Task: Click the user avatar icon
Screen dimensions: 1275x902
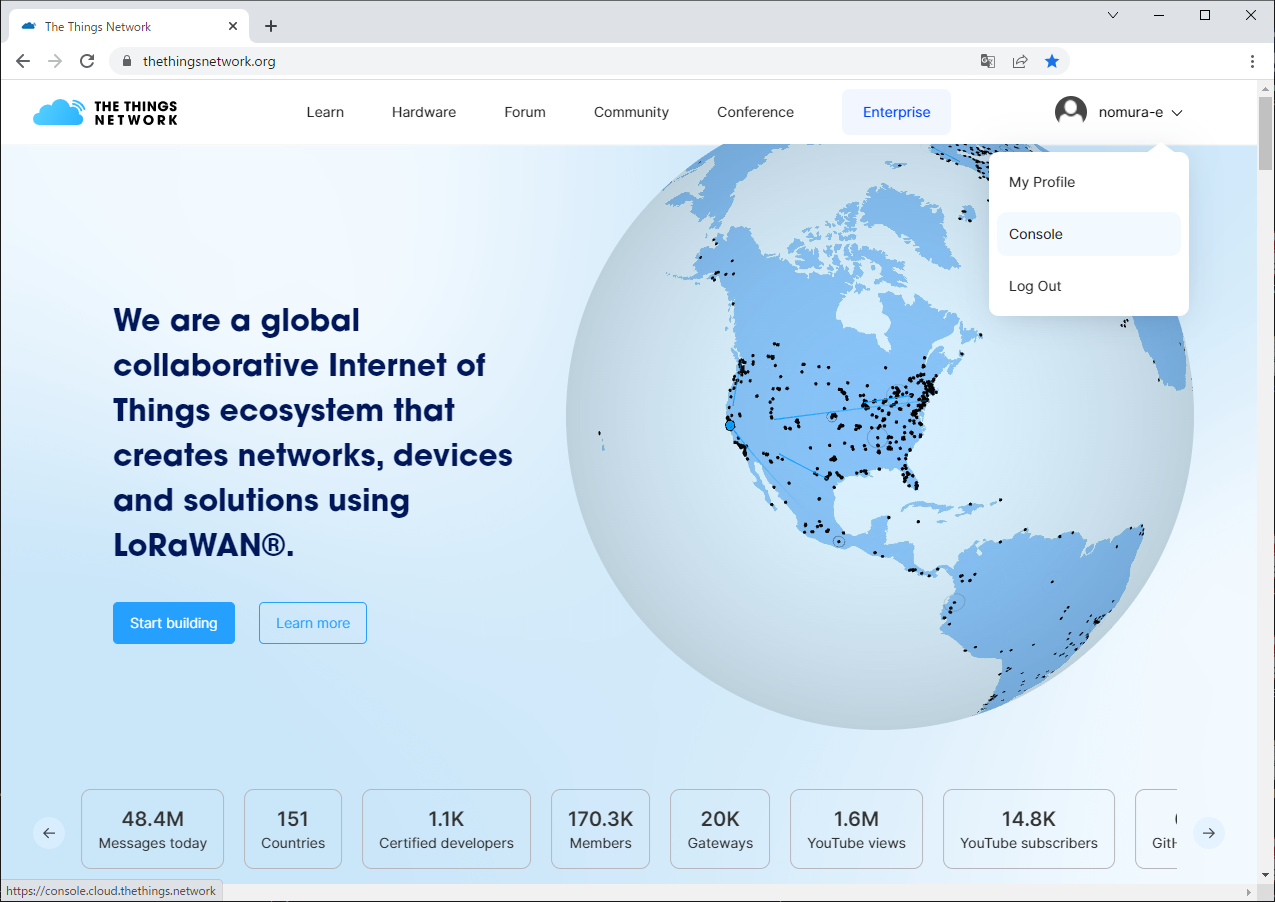Action: [x=1071, y=112]
